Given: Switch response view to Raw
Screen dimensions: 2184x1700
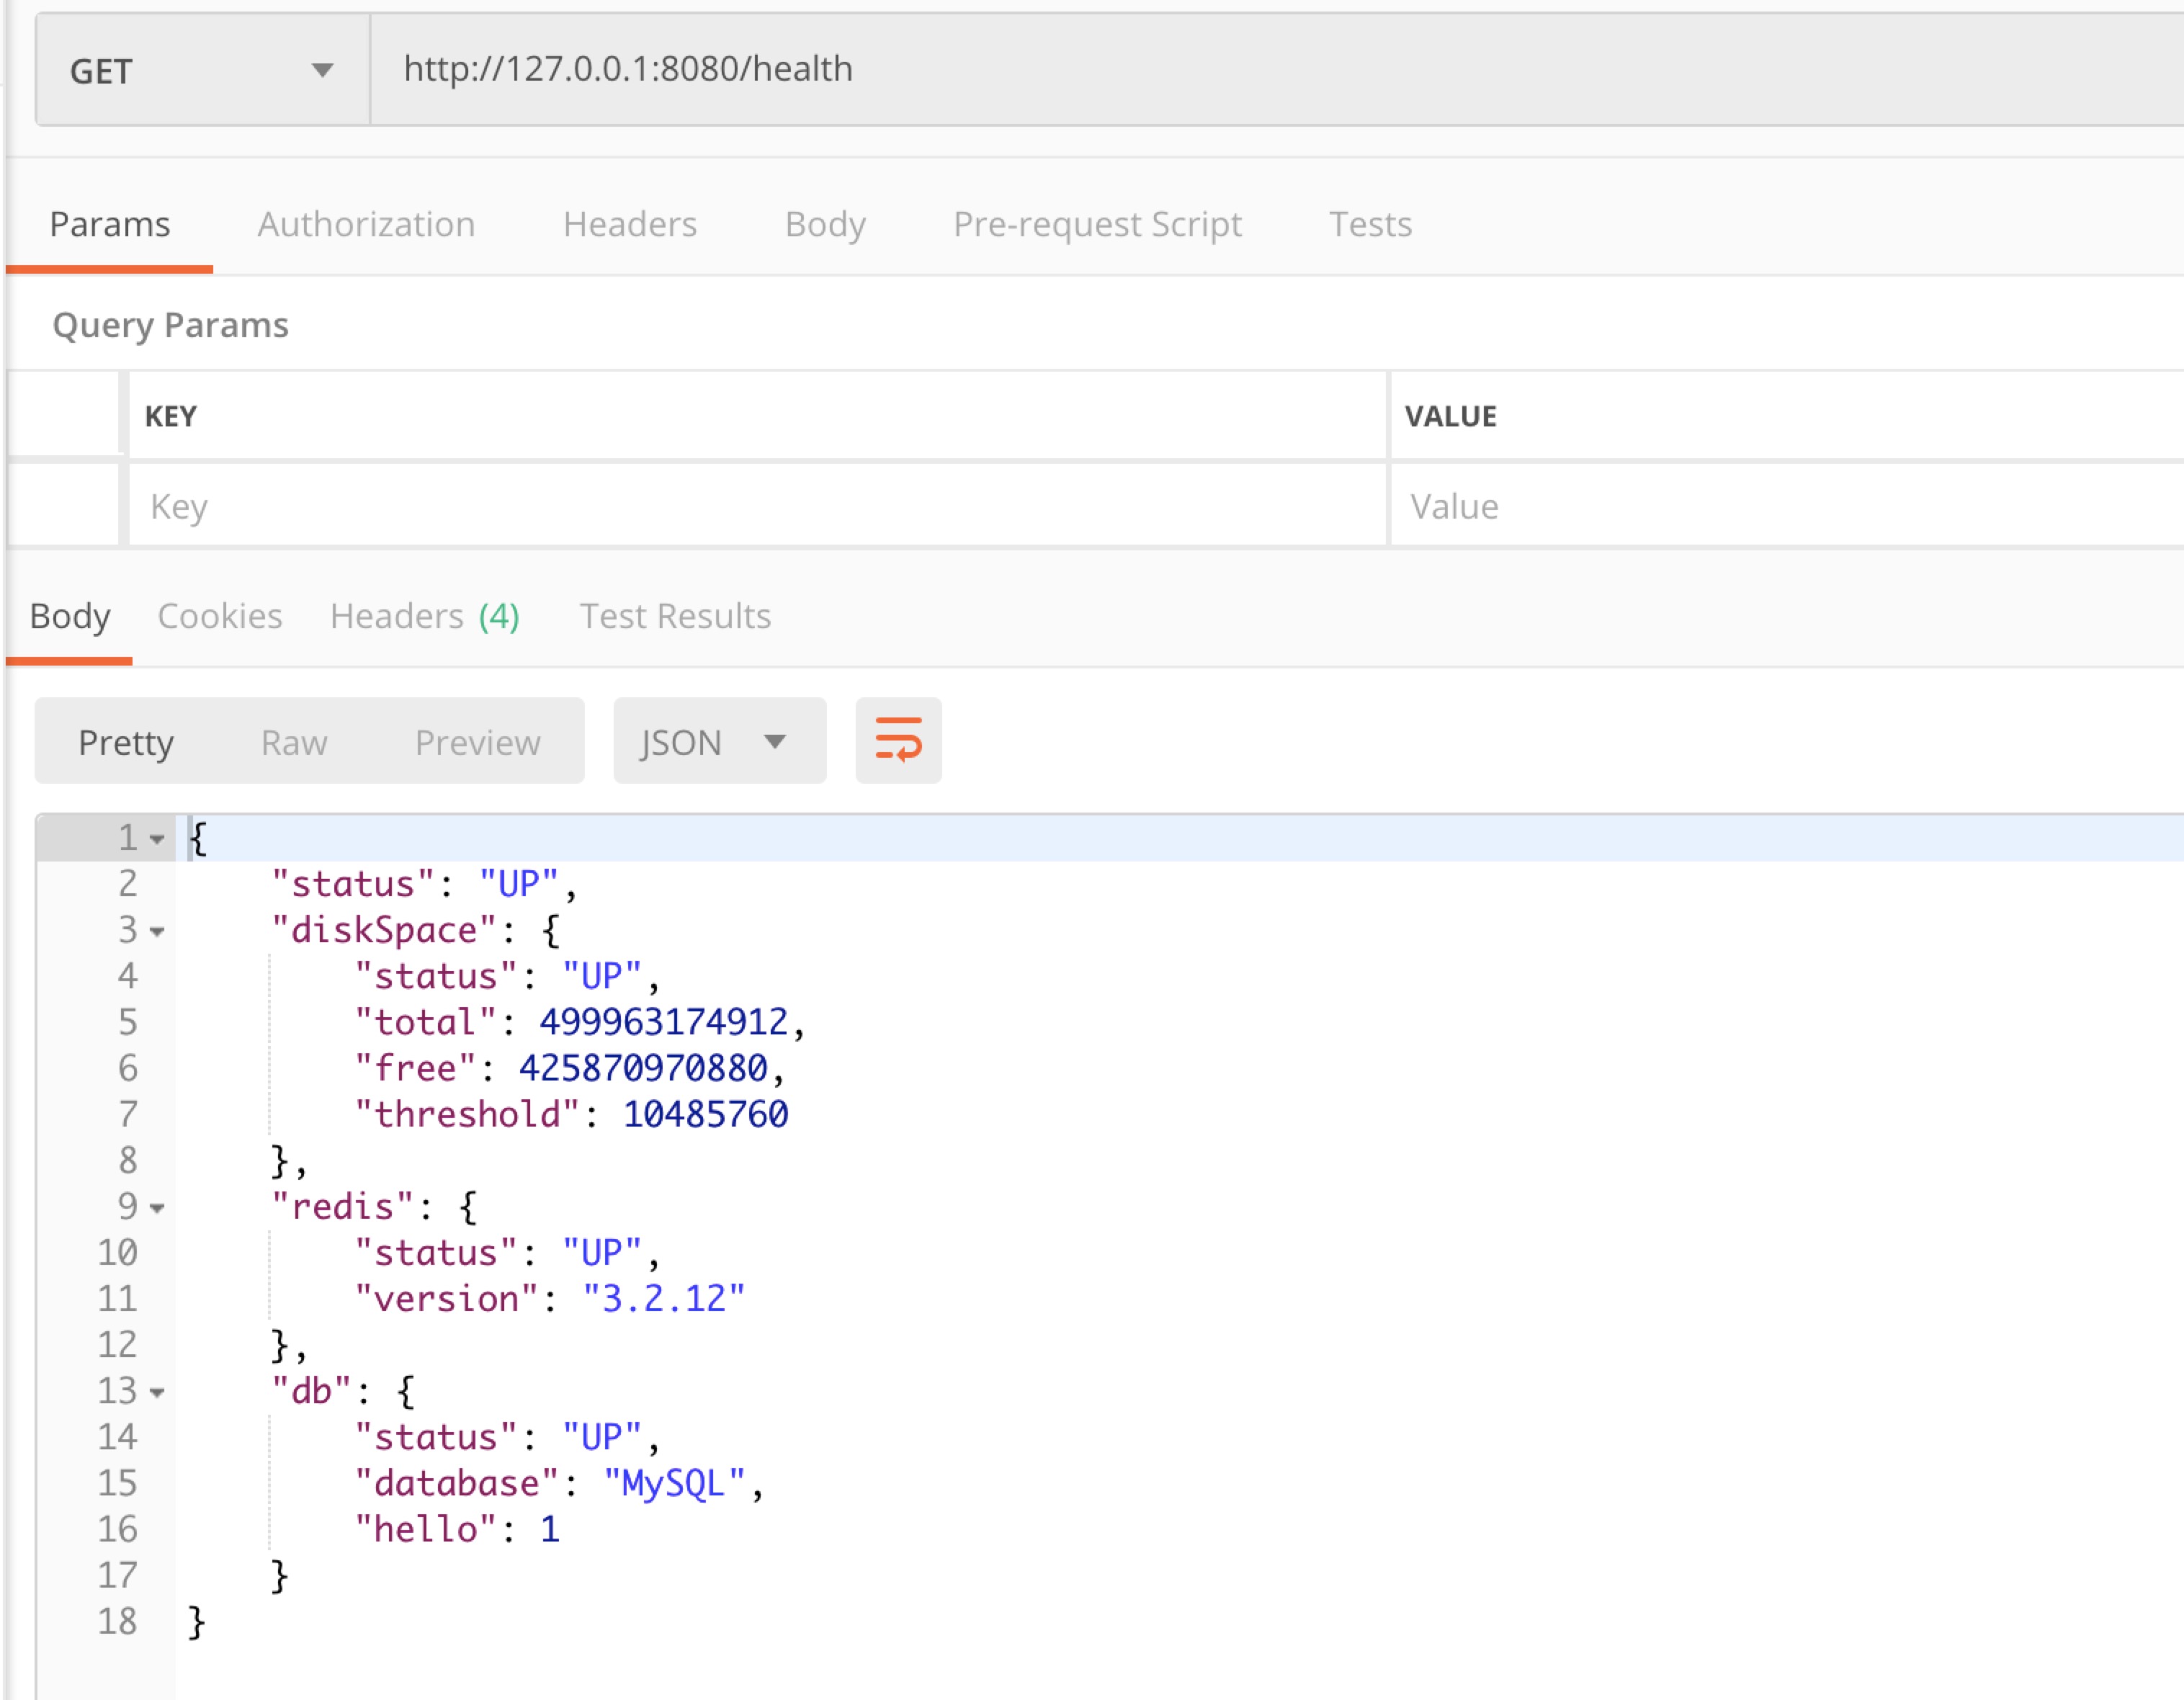Looking at the screenshot, I should pos(293,741).
